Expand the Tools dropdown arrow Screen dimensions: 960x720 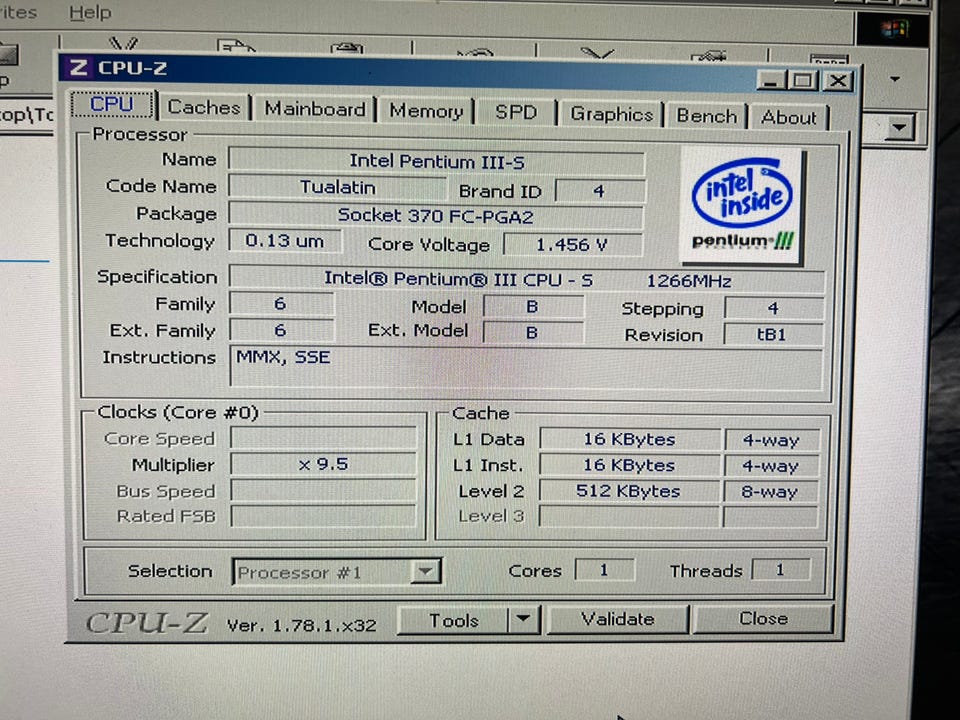(523, 620)
